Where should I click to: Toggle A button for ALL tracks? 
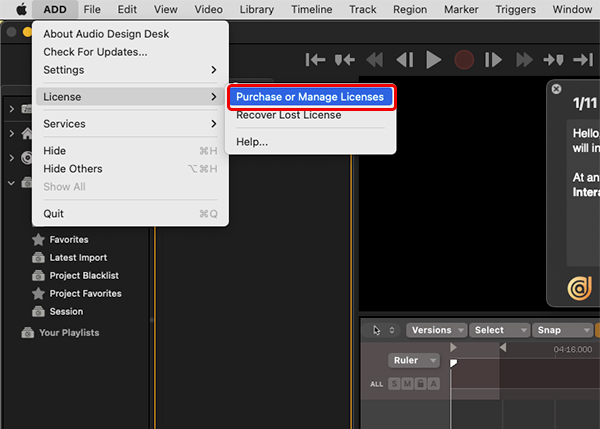tap(434, 383)
